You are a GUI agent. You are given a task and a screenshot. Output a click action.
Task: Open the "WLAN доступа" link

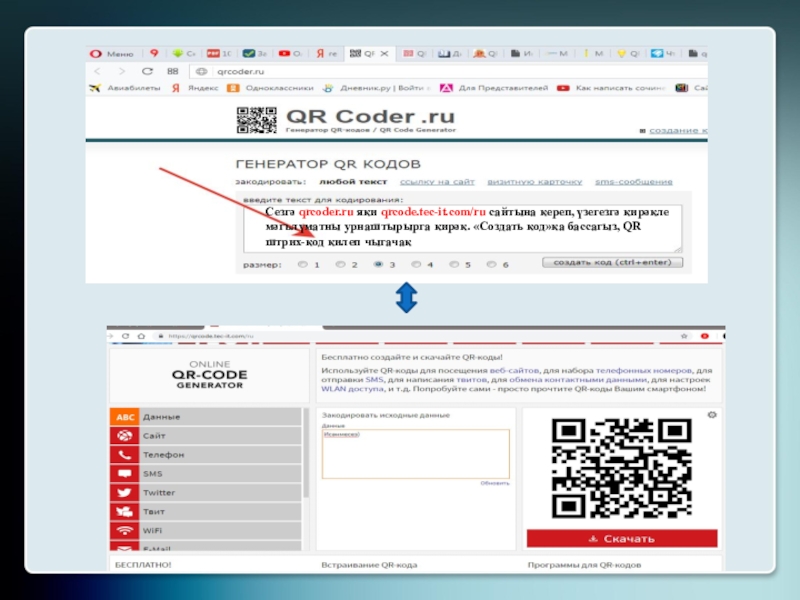click(352, 389)
